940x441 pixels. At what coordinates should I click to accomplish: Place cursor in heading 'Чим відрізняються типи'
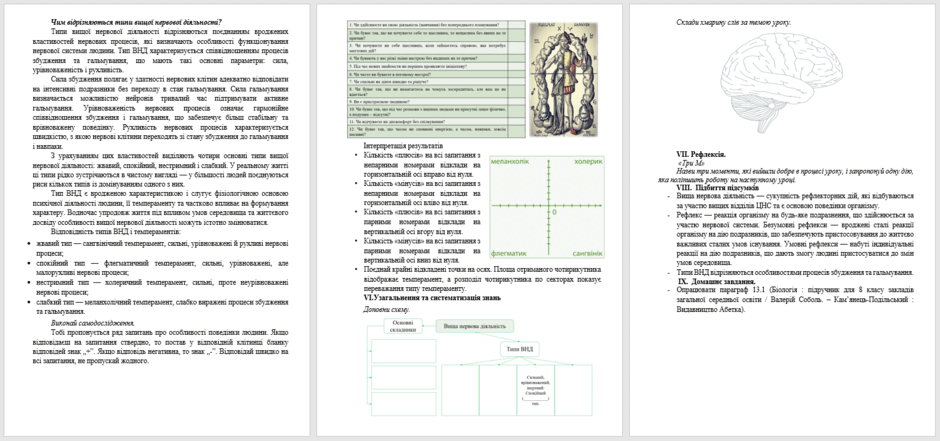point(137,23)
